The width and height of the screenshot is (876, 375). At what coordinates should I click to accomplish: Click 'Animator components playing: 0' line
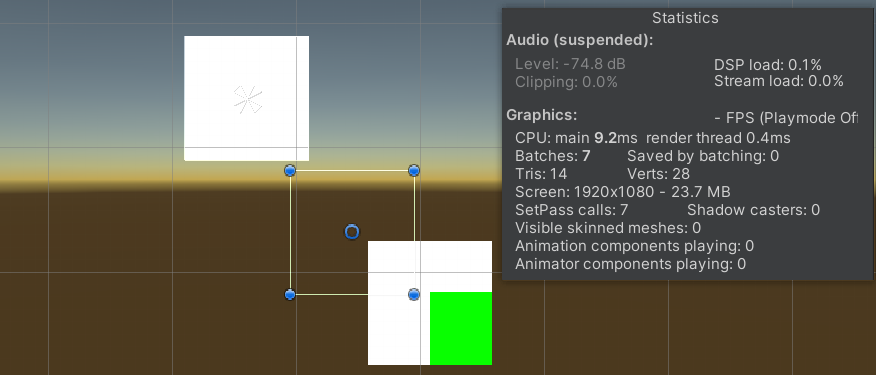point(630,264)
